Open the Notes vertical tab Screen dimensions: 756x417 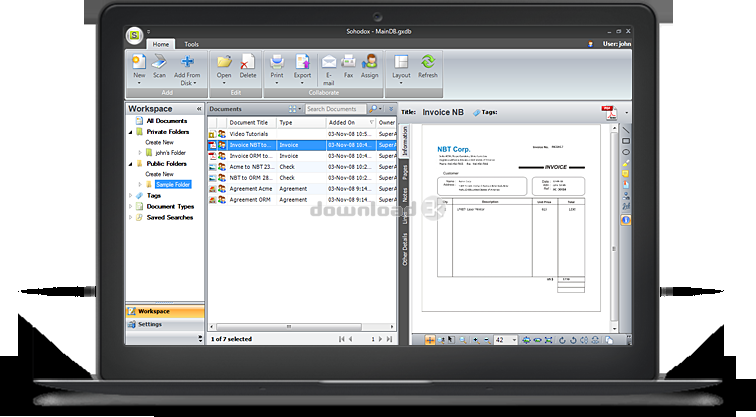(x=405, y=195)
